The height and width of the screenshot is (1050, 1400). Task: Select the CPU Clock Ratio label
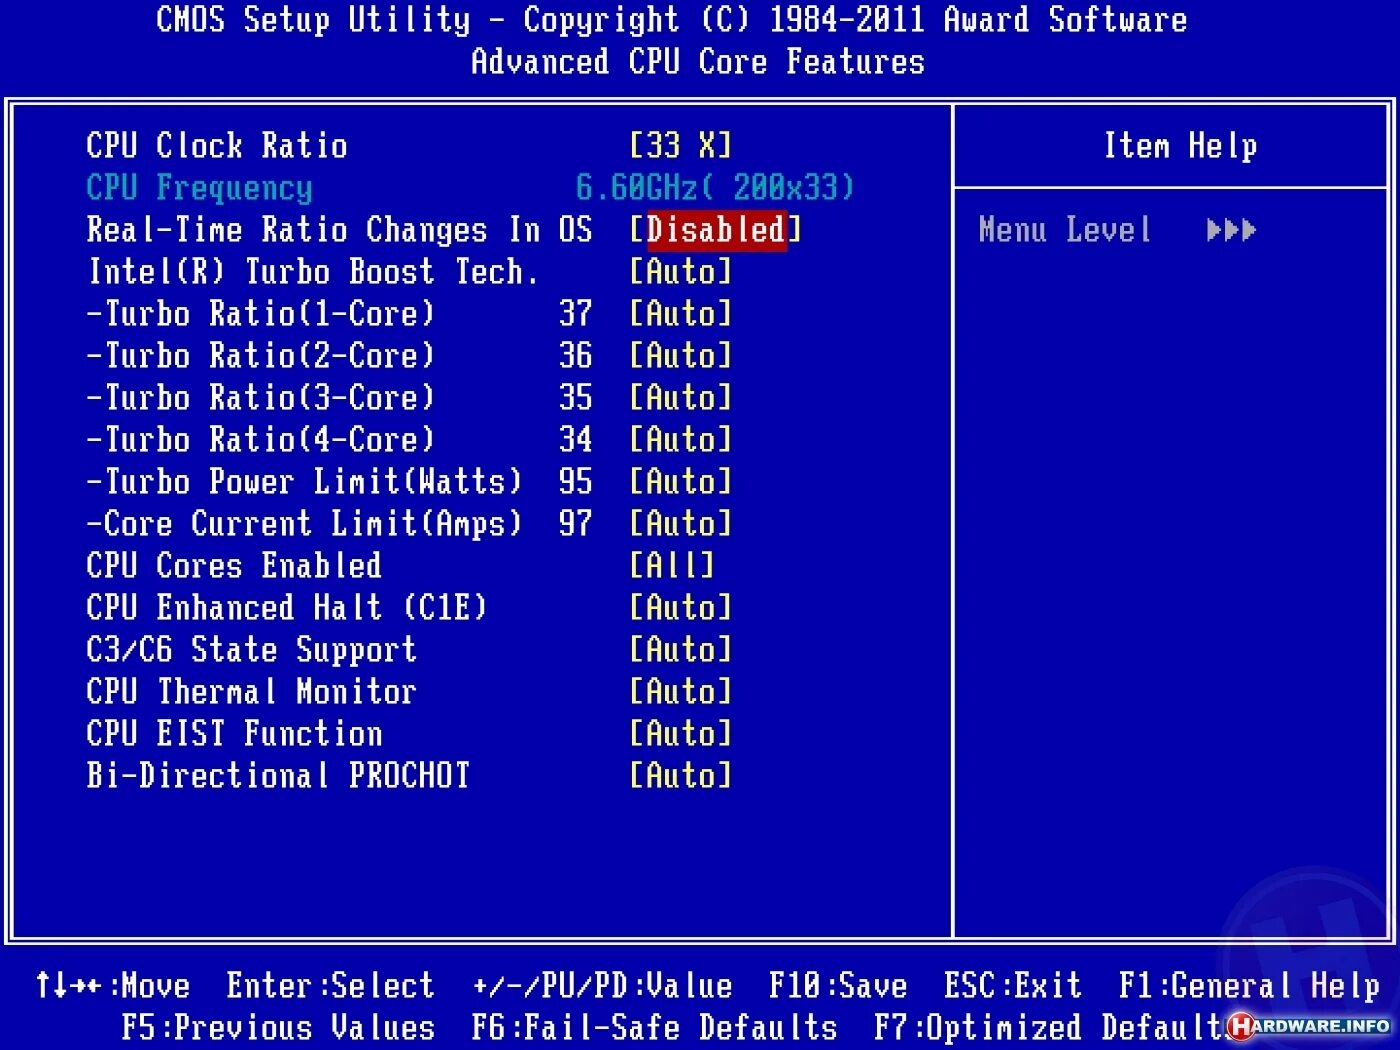point(217,146)
